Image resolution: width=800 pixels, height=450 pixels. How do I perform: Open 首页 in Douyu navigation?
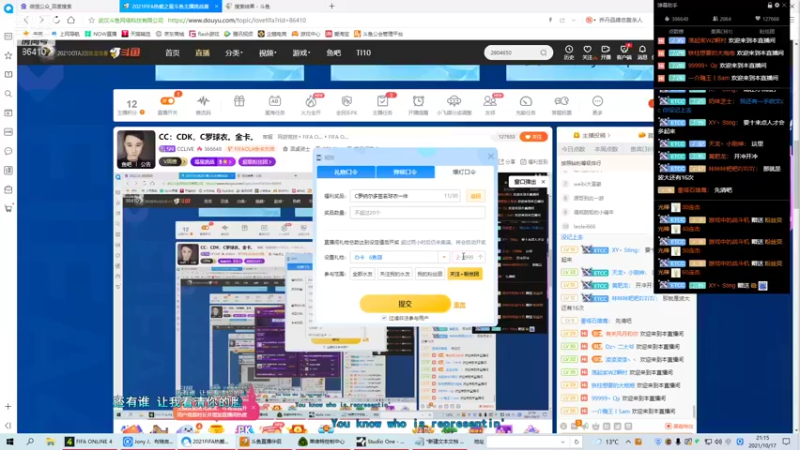coord(172,53)
